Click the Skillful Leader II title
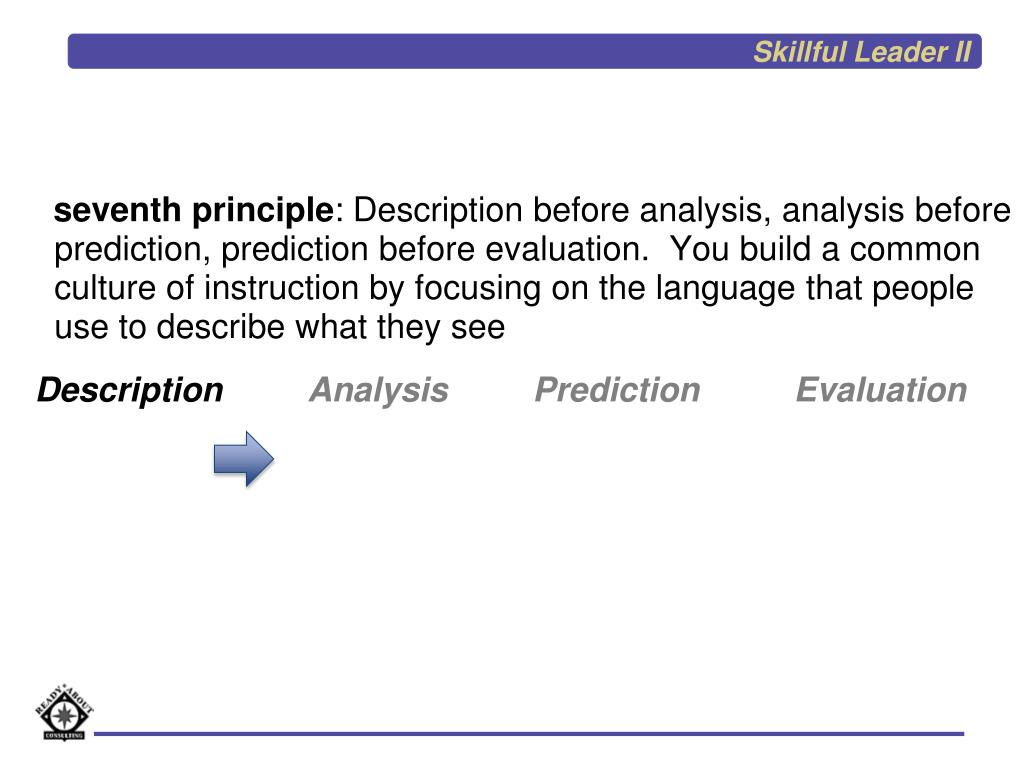This screenshot has width=1024, height=768. tap(862, 52)
